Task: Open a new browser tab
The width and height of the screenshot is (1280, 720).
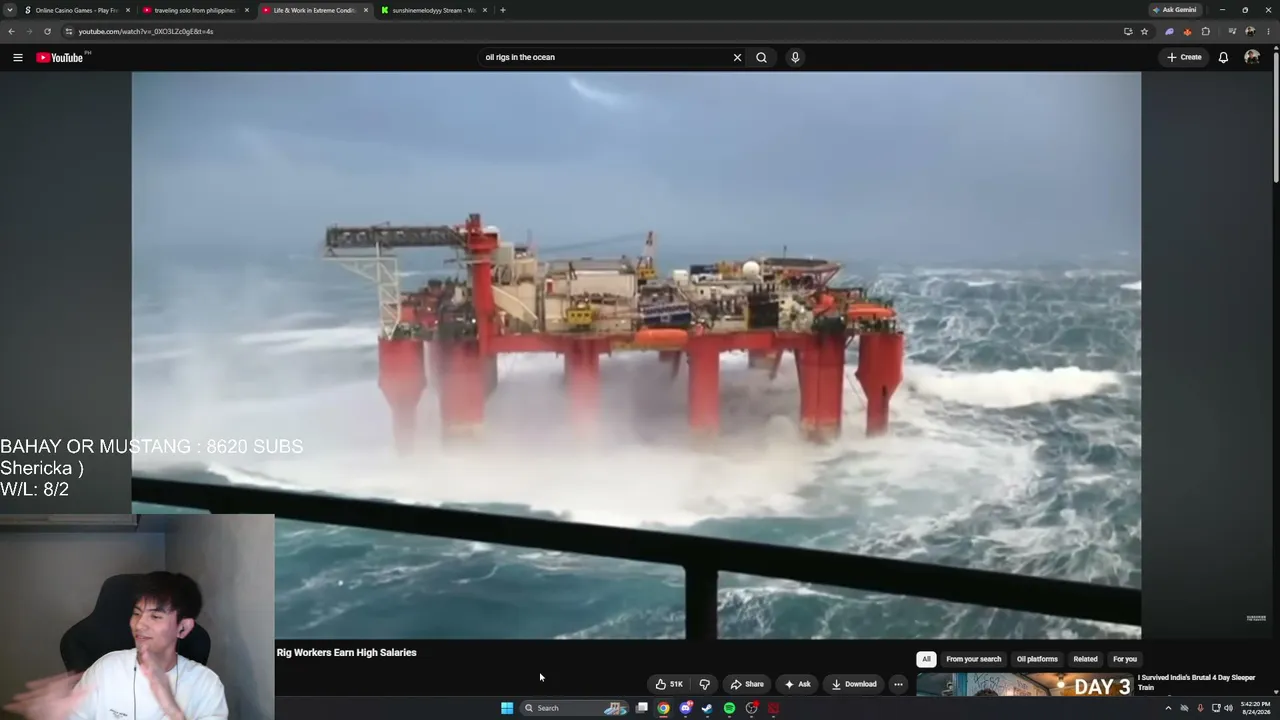Action: [x=503, y=10]
